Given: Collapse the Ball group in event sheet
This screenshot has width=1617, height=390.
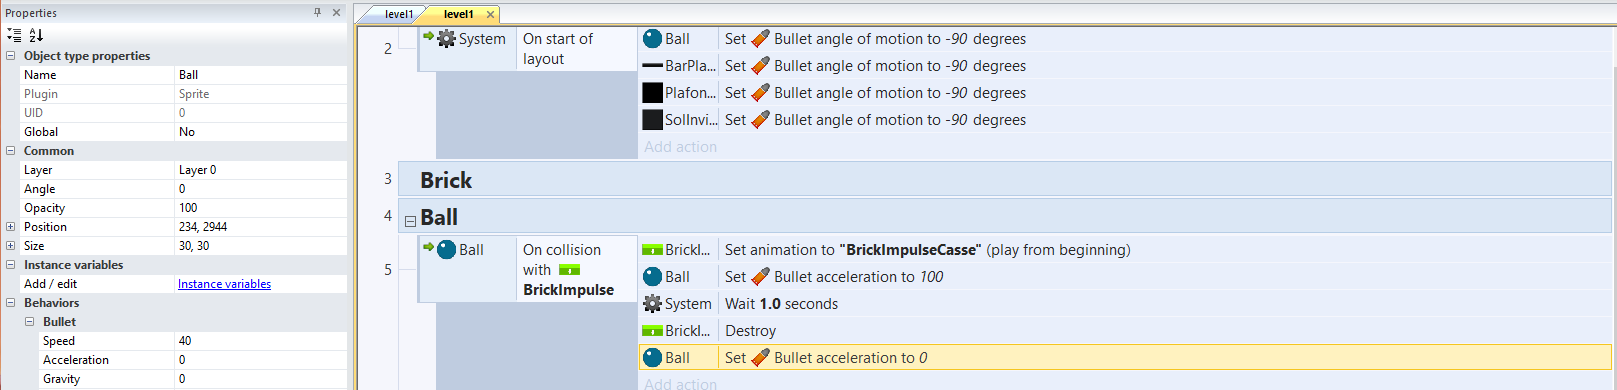Looking at the screenshot, I should tap(410, 221).
